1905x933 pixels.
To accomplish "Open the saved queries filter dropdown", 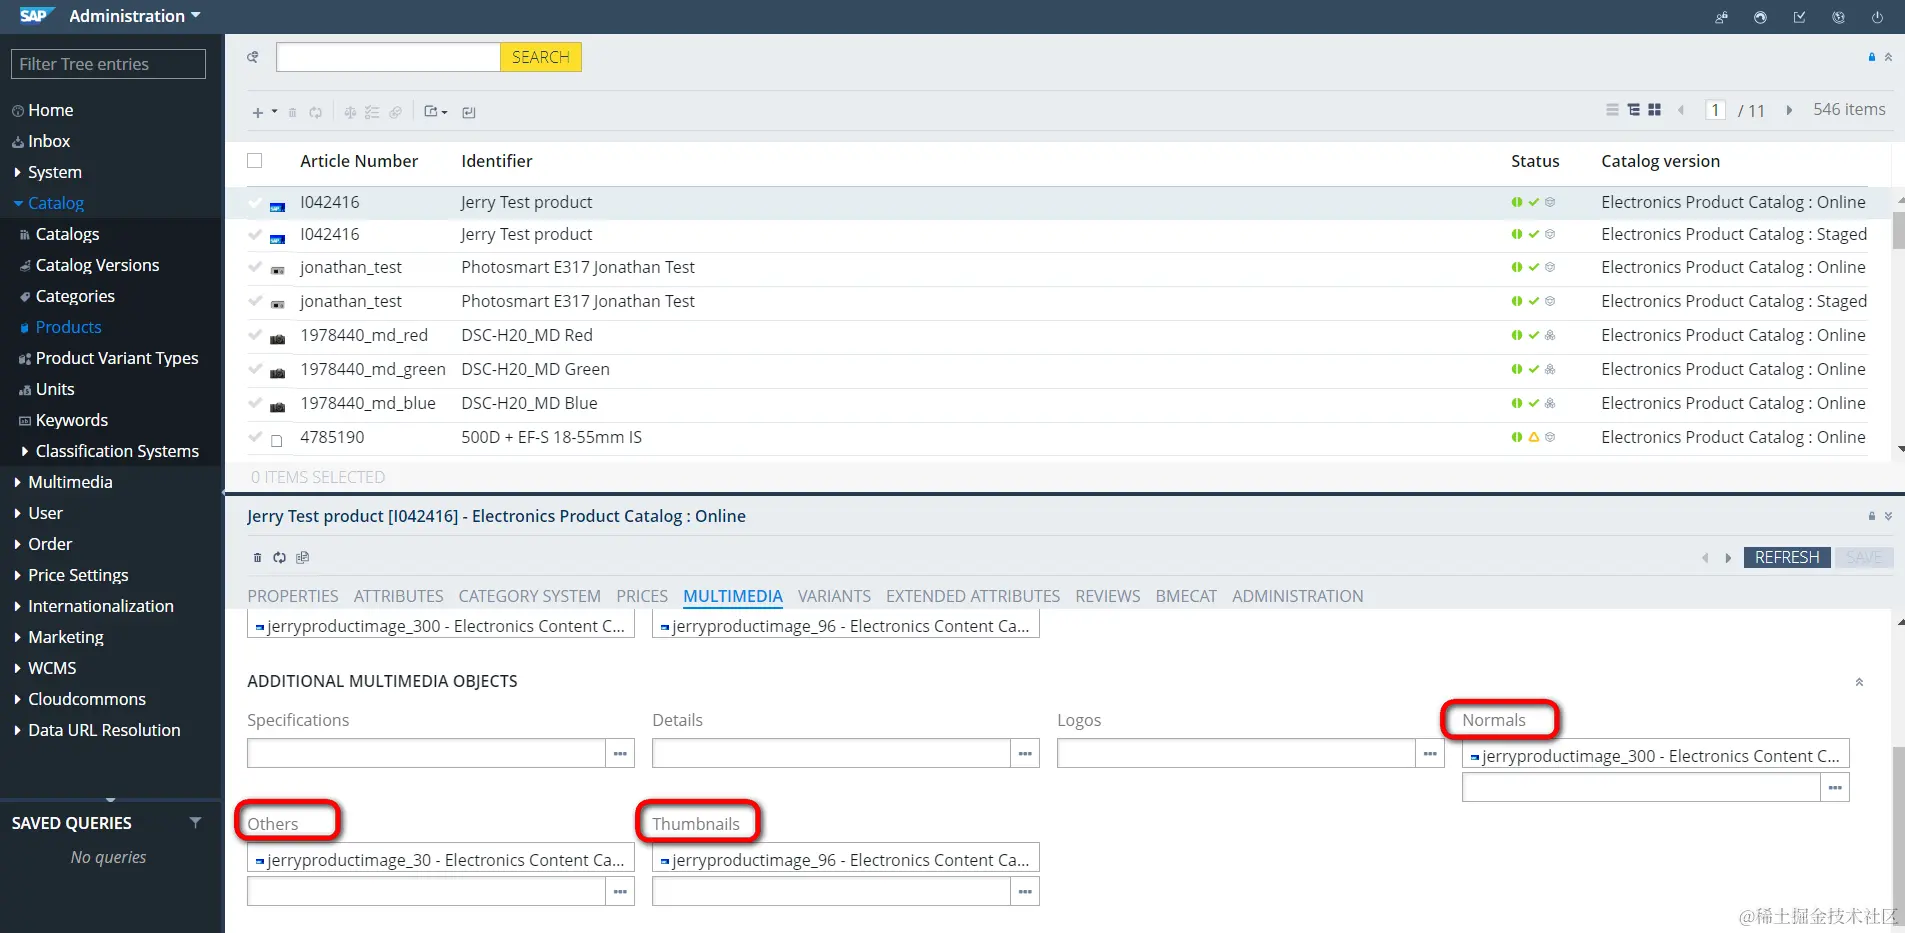I will 195,823.
